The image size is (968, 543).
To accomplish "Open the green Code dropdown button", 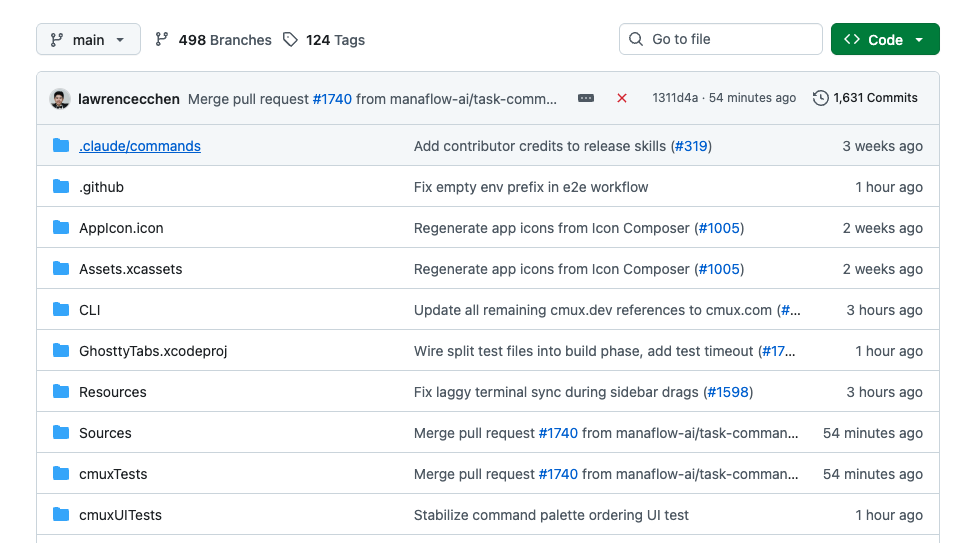I will pos(885,39).
